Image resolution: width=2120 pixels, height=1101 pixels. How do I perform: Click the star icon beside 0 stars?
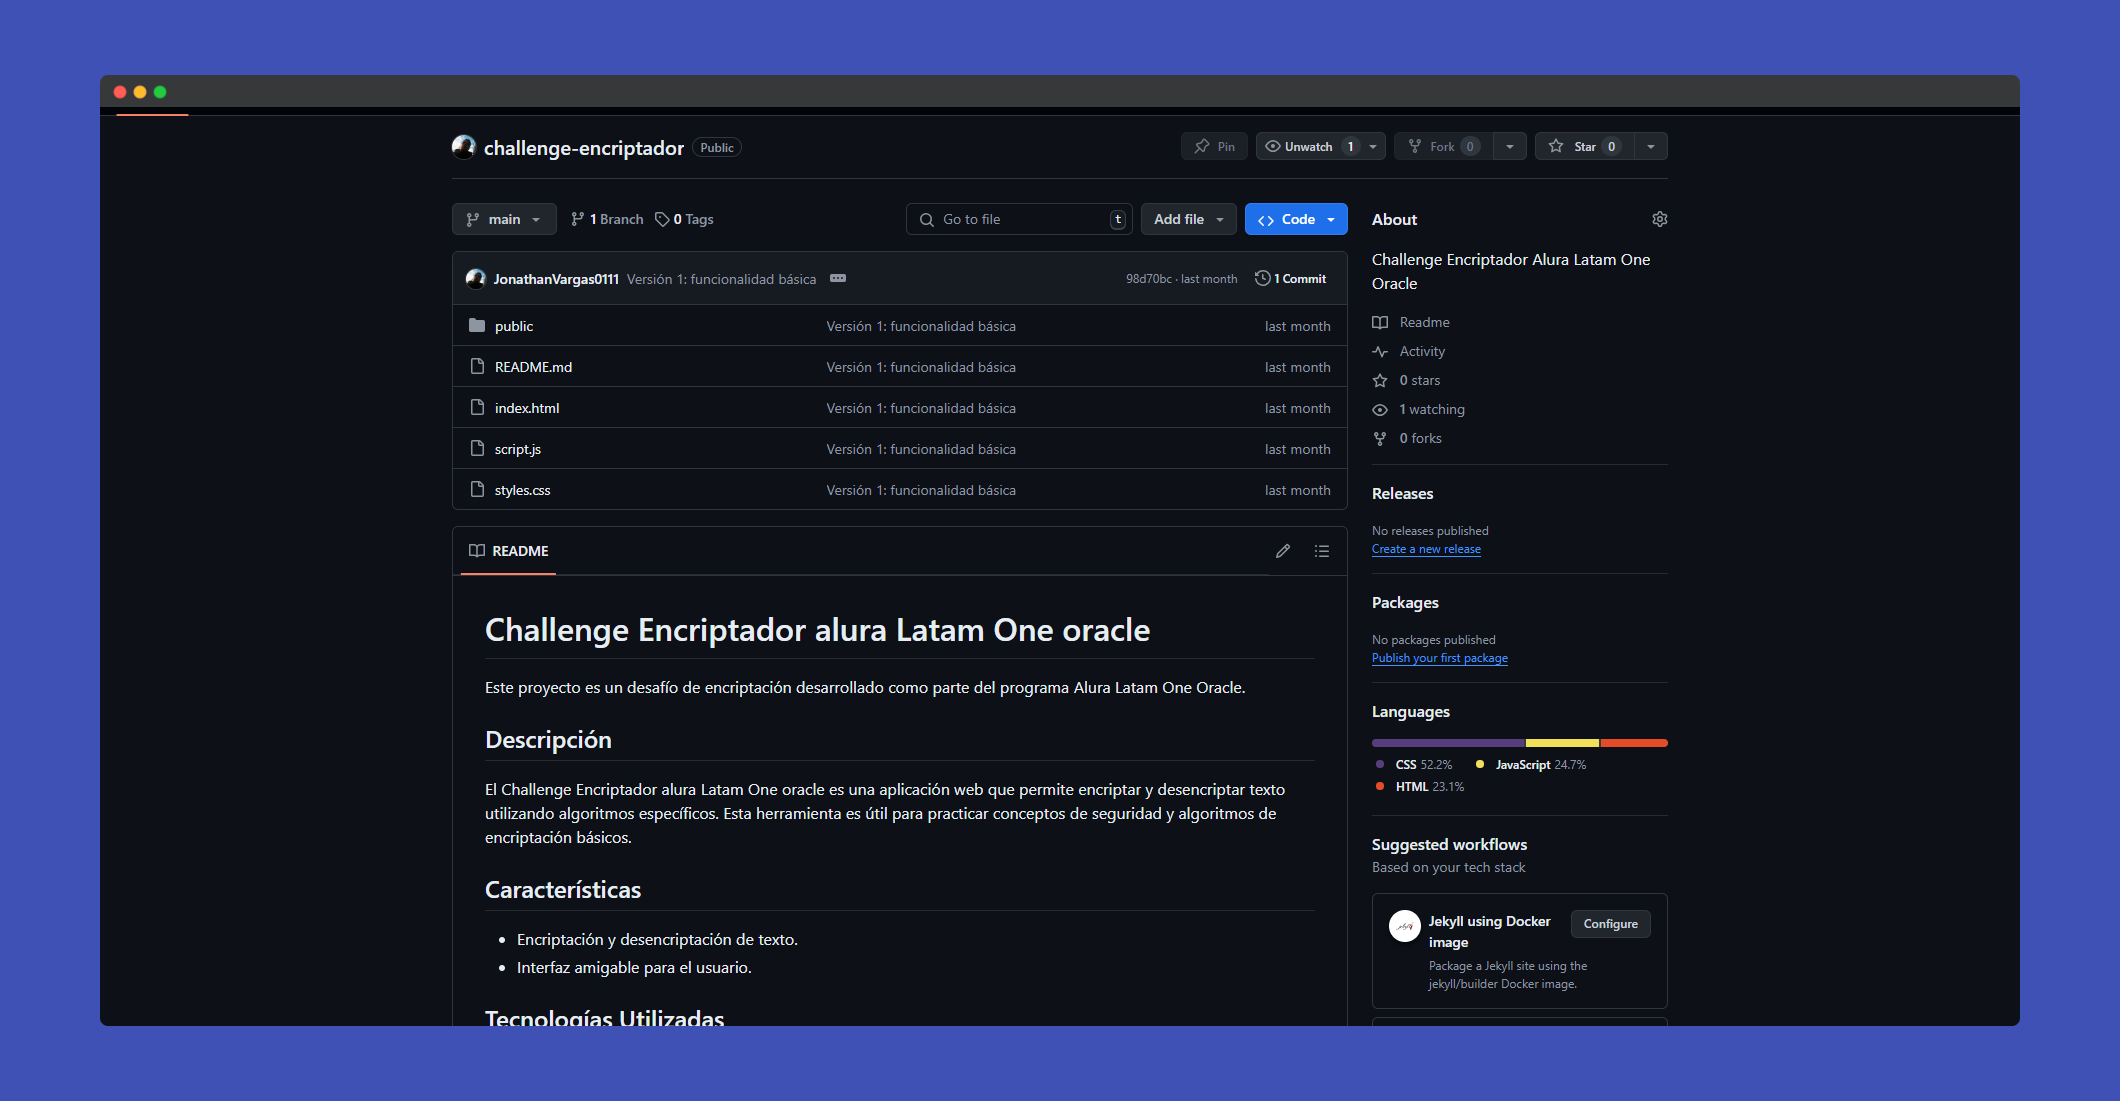(1380, 380)
